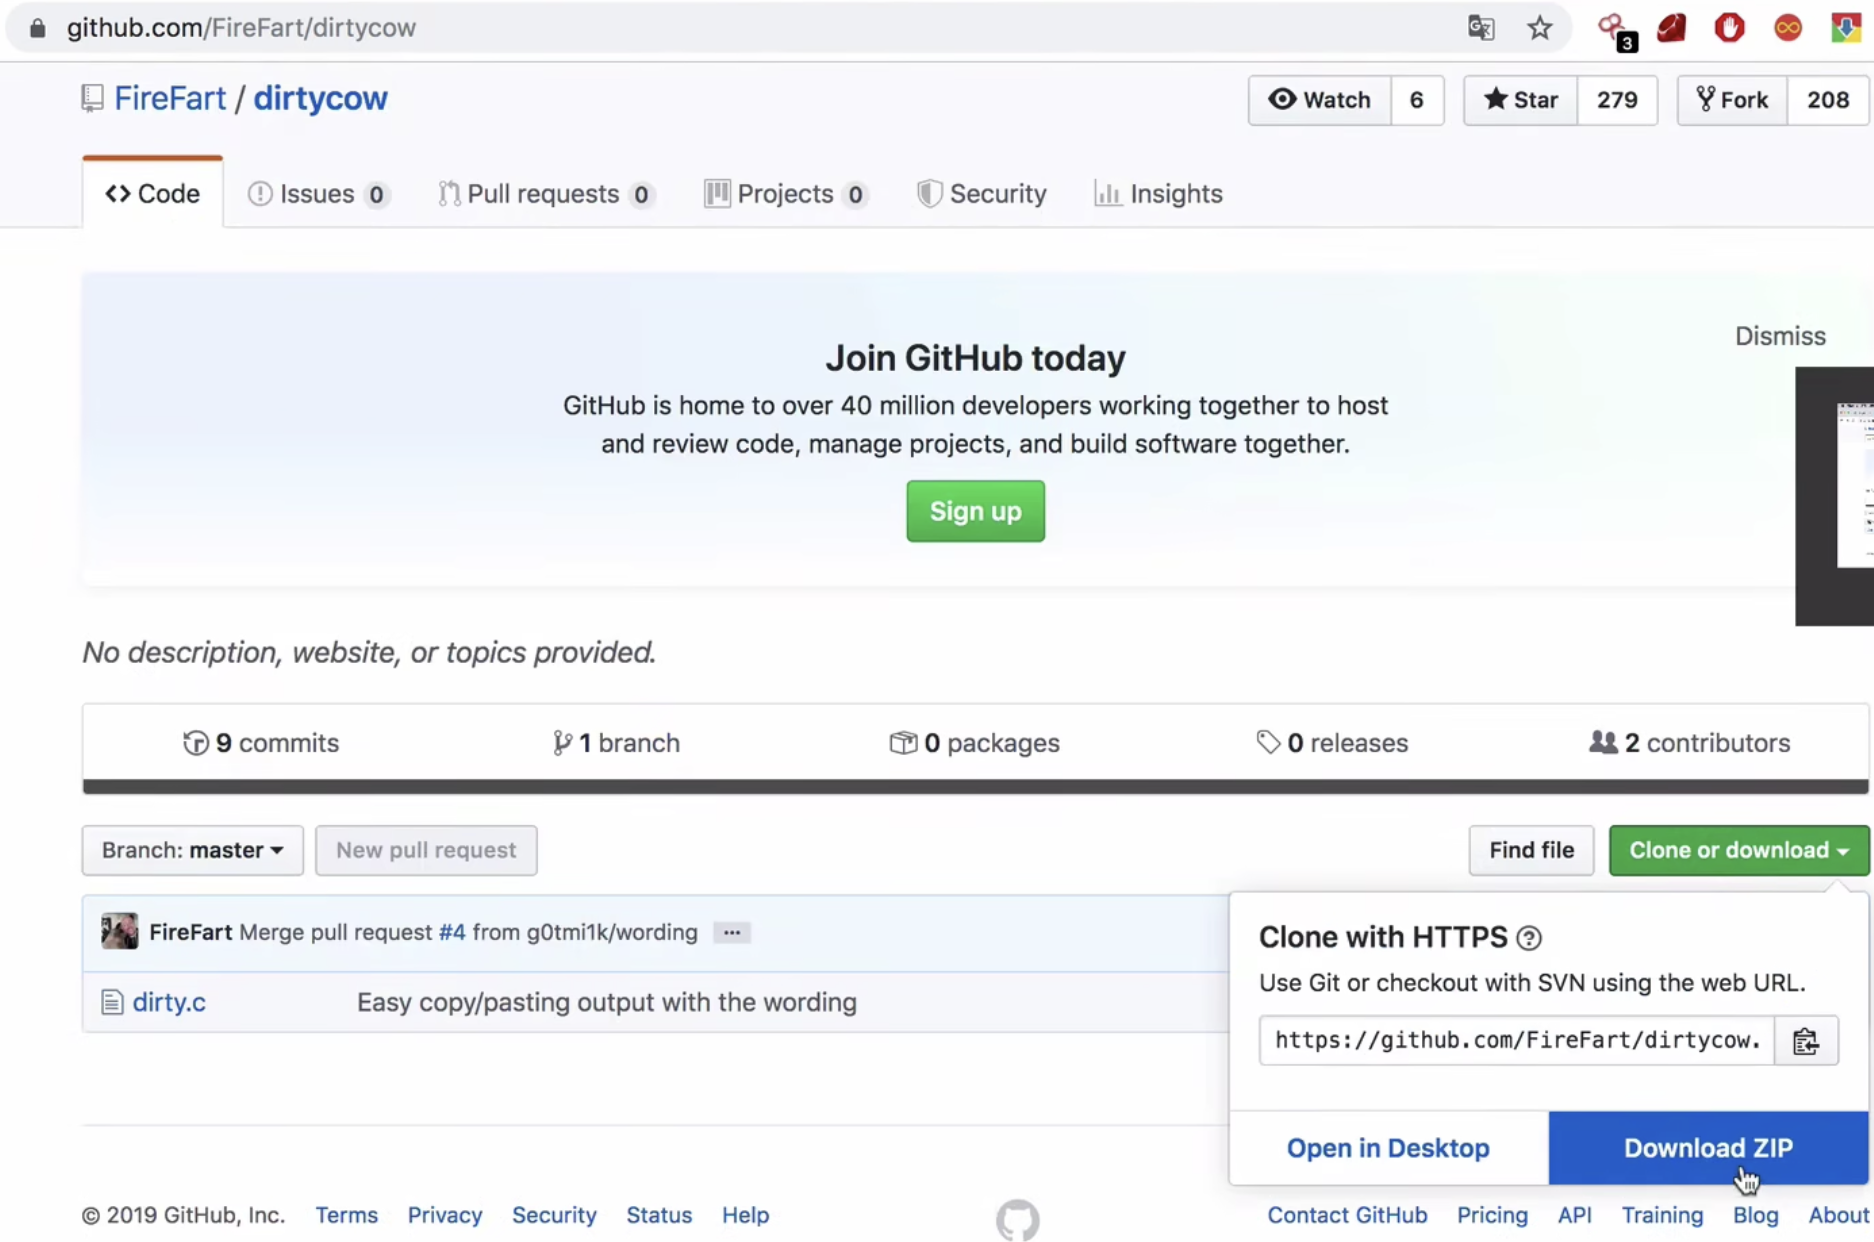Screen dimensions: 1874x1242
Task: Star the dirtycow repository
Action: (x=1520, y=100)
